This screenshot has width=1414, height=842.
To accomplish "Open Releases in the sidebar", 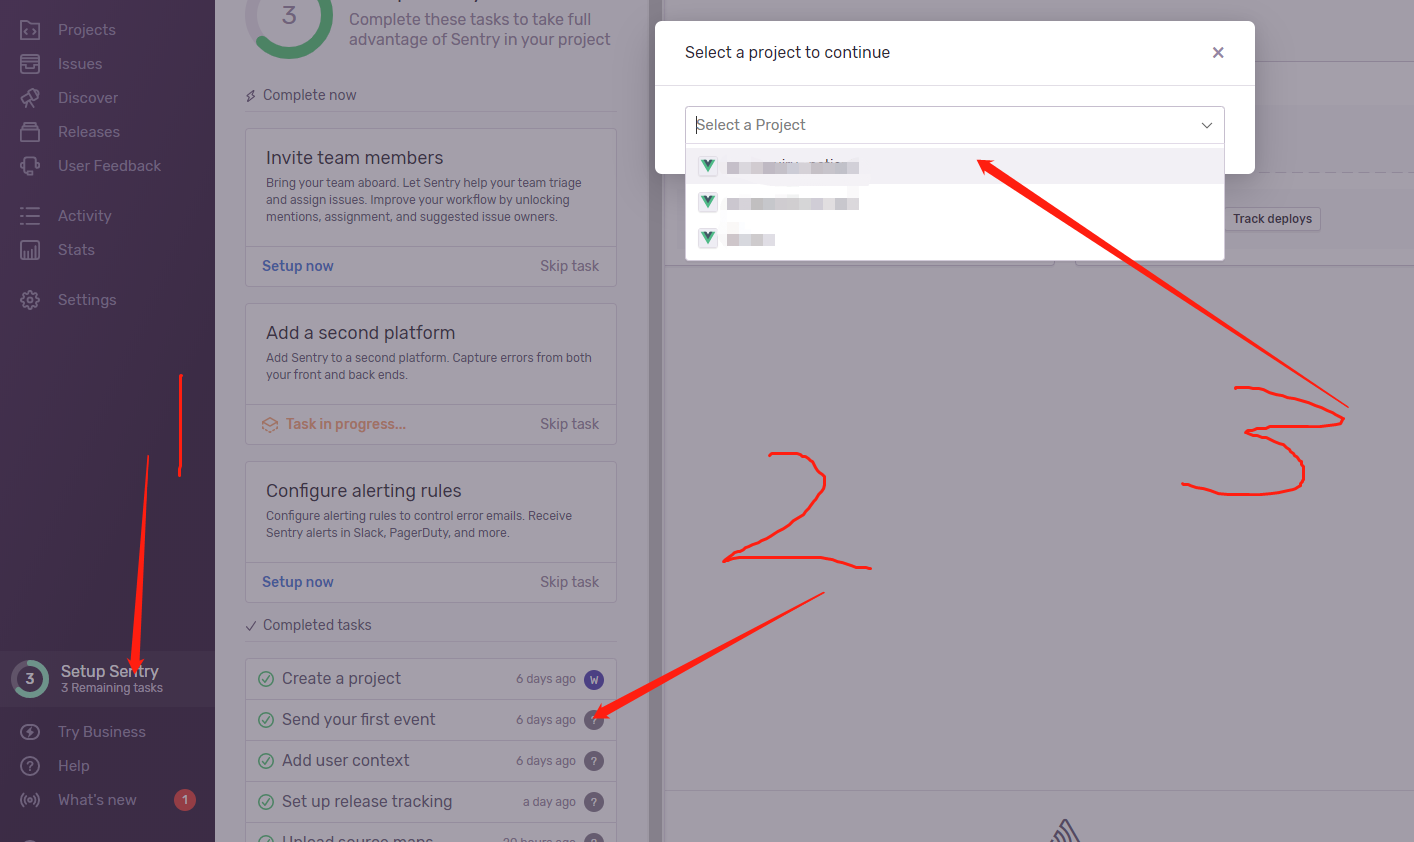I will click(x=89, y=132).
